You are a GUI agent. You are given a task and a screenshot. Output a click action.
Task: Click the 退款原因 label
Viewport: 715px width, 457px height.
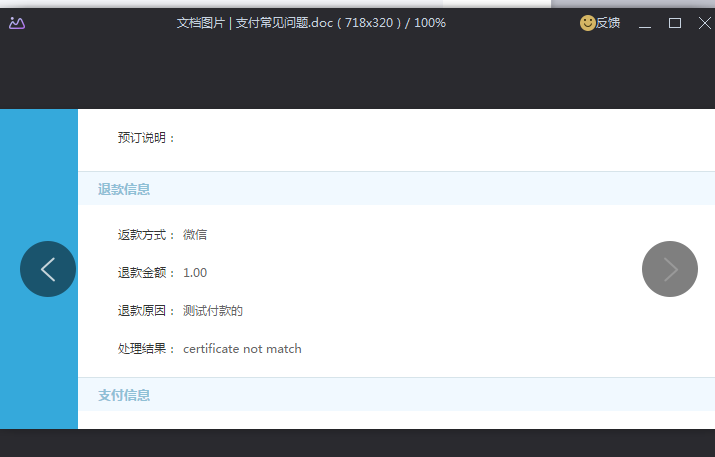(146, 311)
